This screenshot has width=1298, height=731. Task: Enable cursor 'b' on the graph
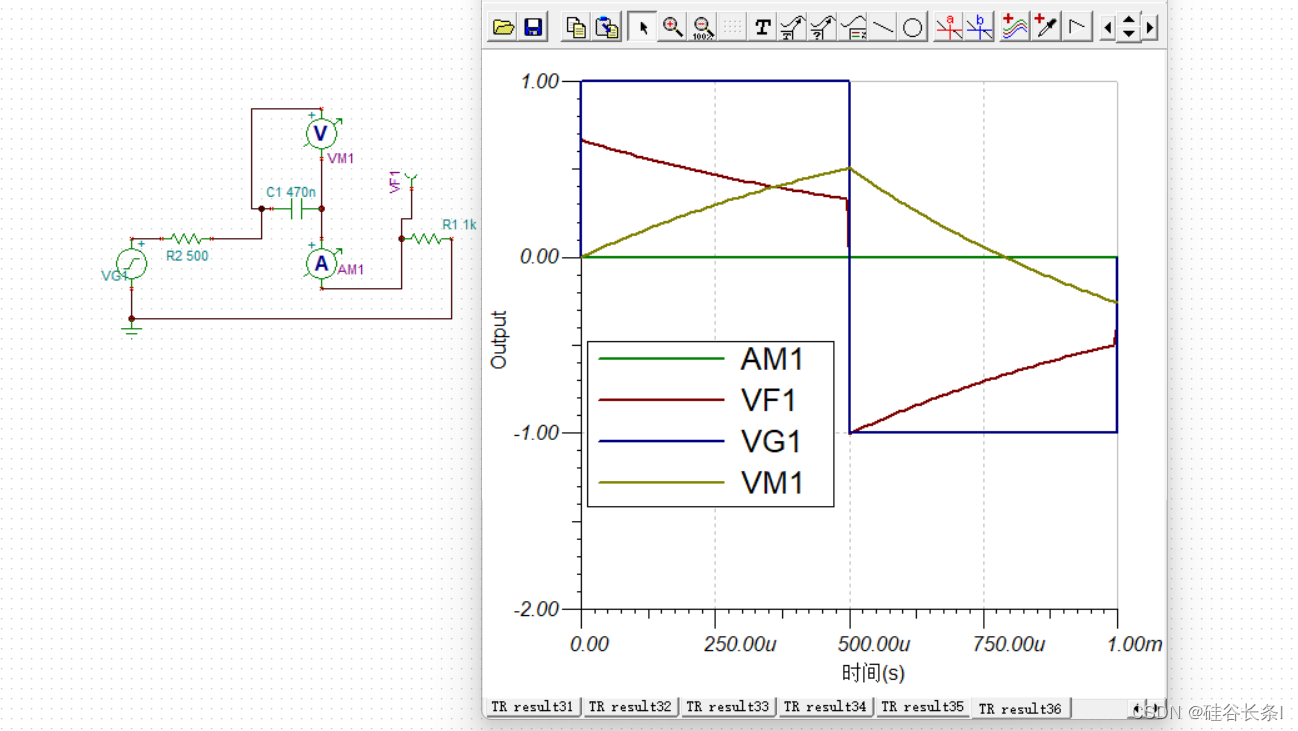(x=979, y=27)
